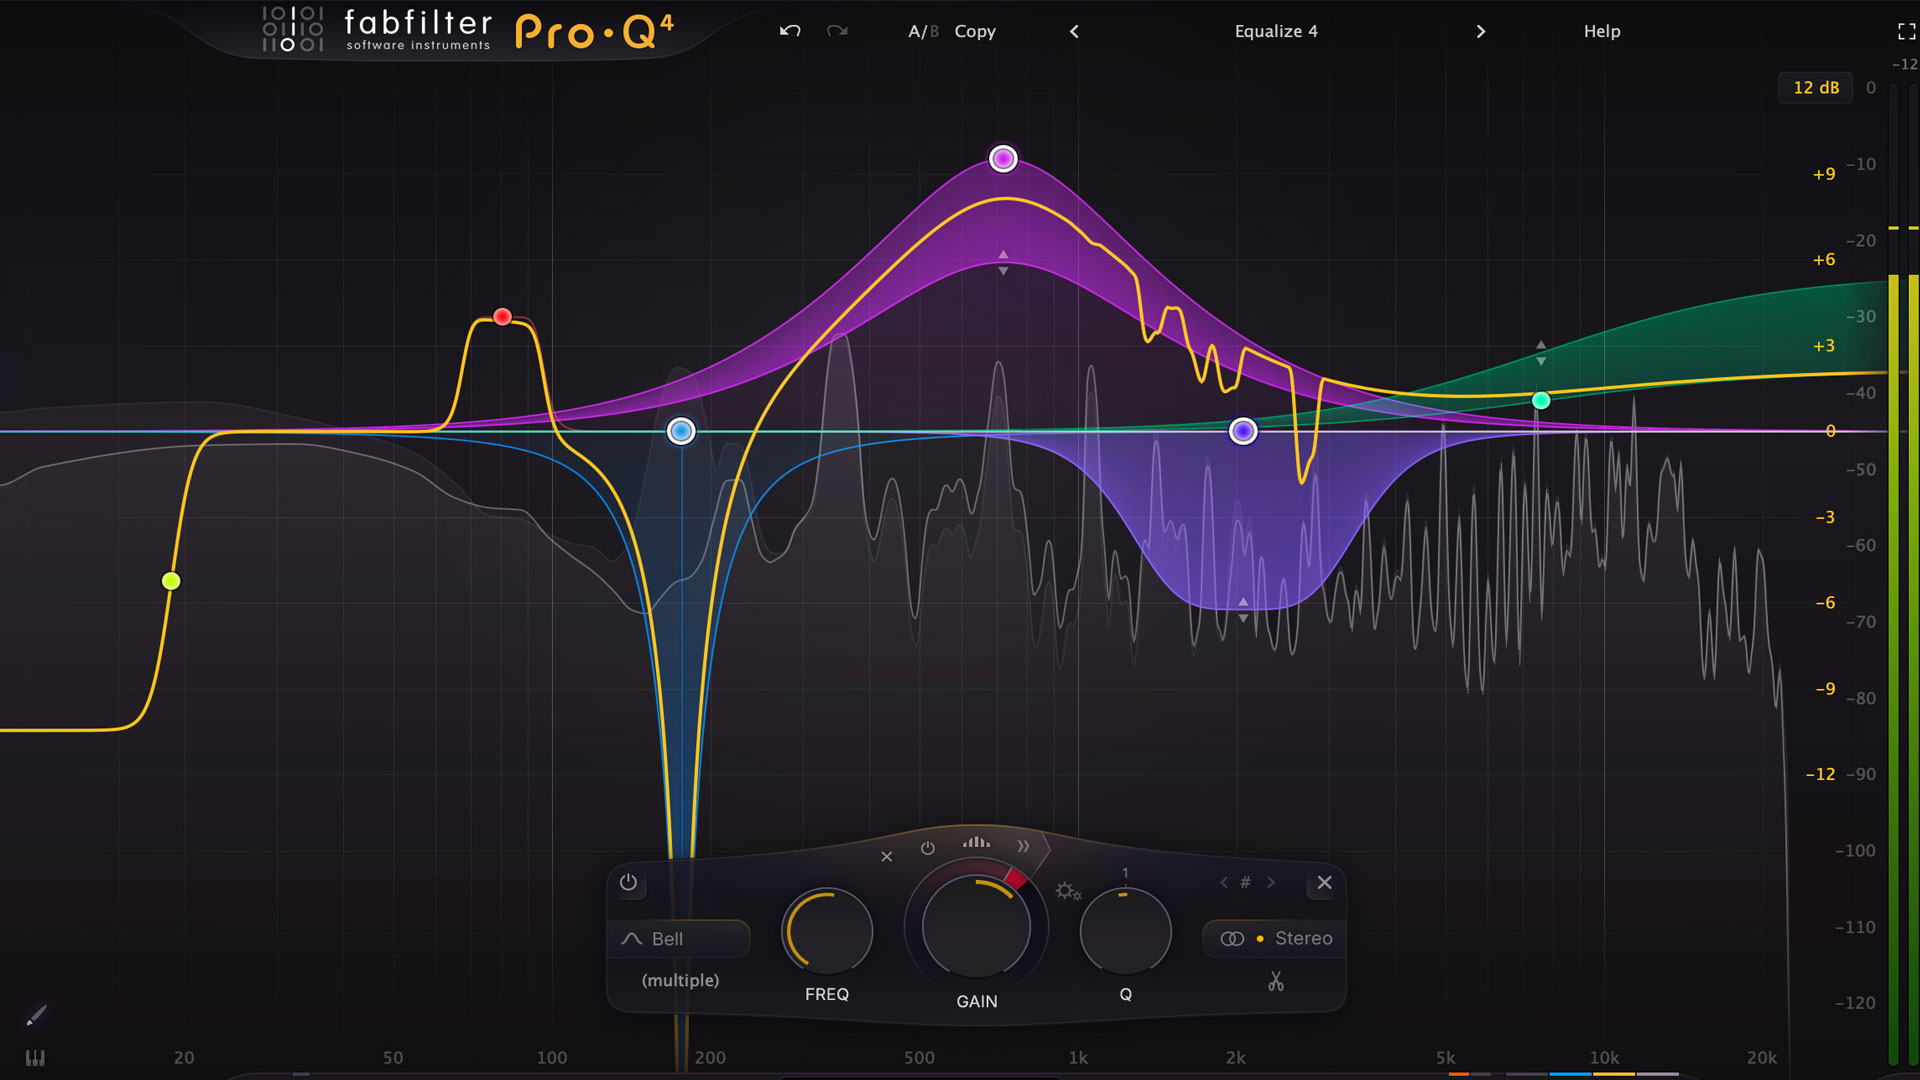This screenshot has width=1920, height=1080.
Task: Toggle the selected band power button
Action: pos(628,882)
